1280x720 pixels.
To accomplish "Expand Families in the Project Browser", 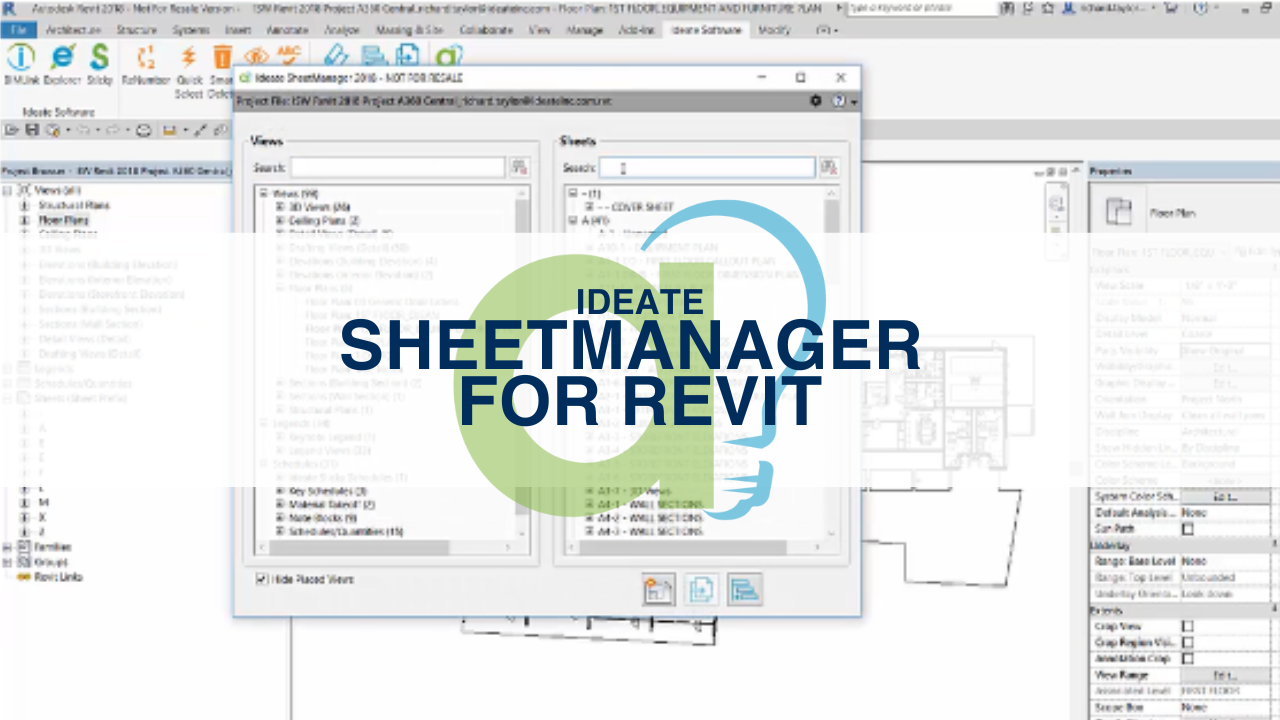I will click(x=7, y=547).
